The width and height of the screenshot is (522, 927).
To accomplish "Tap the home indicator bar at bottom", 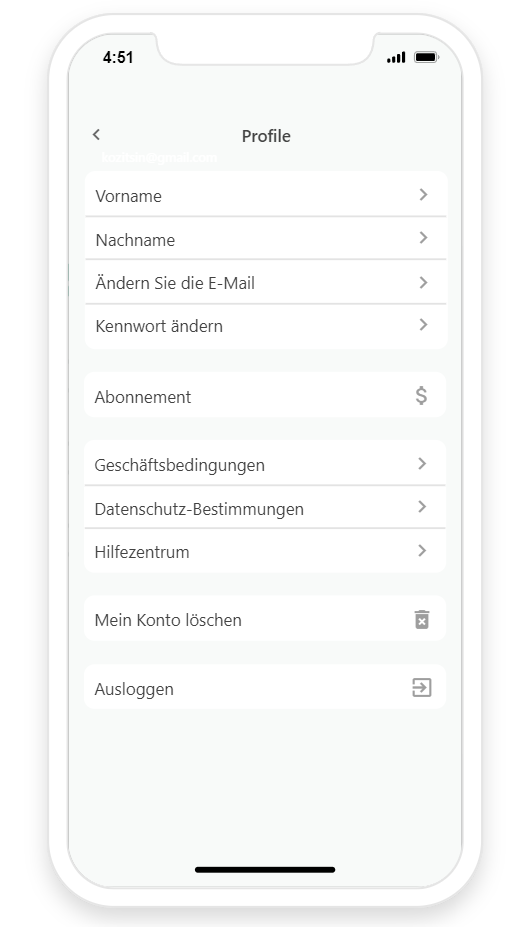I will pyautogui.click(x=265, y=870).
